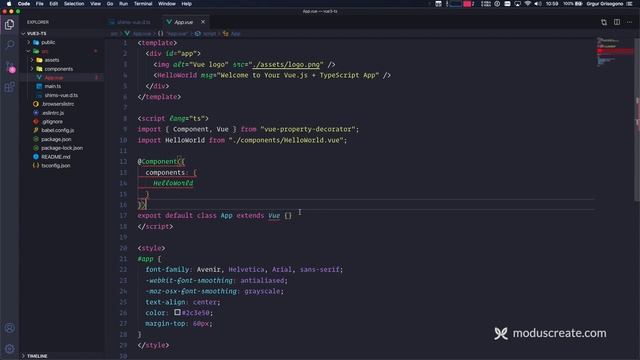Click the #2c3e50 color swatch
The height and width of the screenshot is (360, 640).
pyautogui.click(x=177, y=312)
